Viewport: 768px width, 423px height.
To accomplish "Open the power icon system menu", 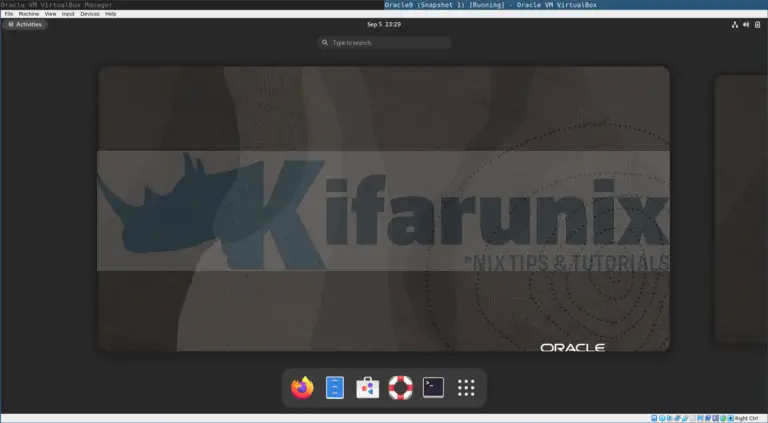I will (757, 23).
